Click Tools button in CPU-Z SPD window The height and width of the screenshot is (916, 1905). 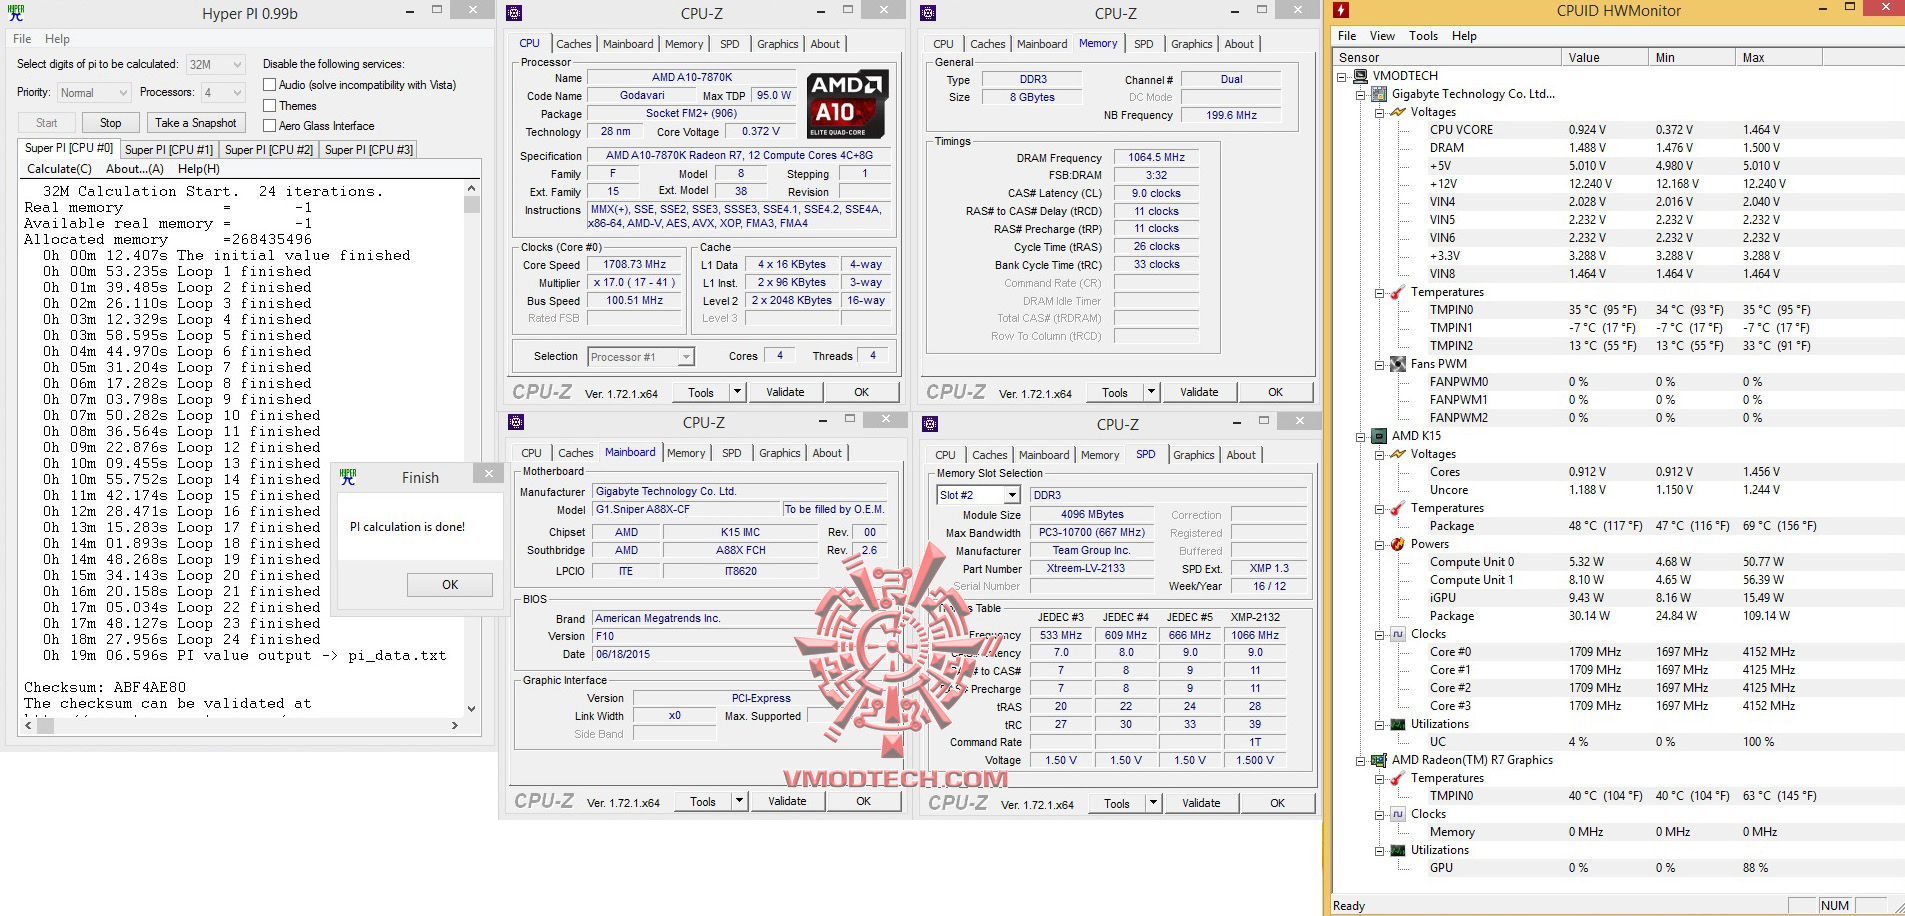click(1117, 803)
